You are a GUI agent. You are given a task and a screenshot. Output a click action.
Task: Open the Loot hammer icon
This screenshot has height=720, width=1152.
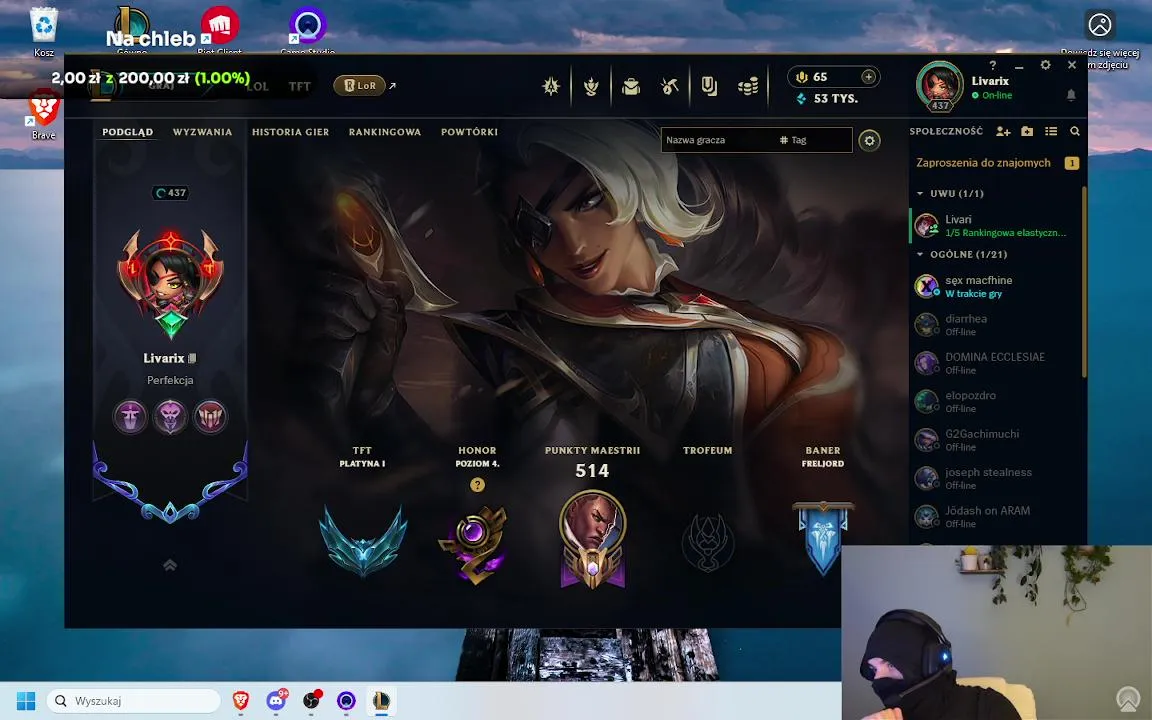pyautogui.click(x=669, y=87)
